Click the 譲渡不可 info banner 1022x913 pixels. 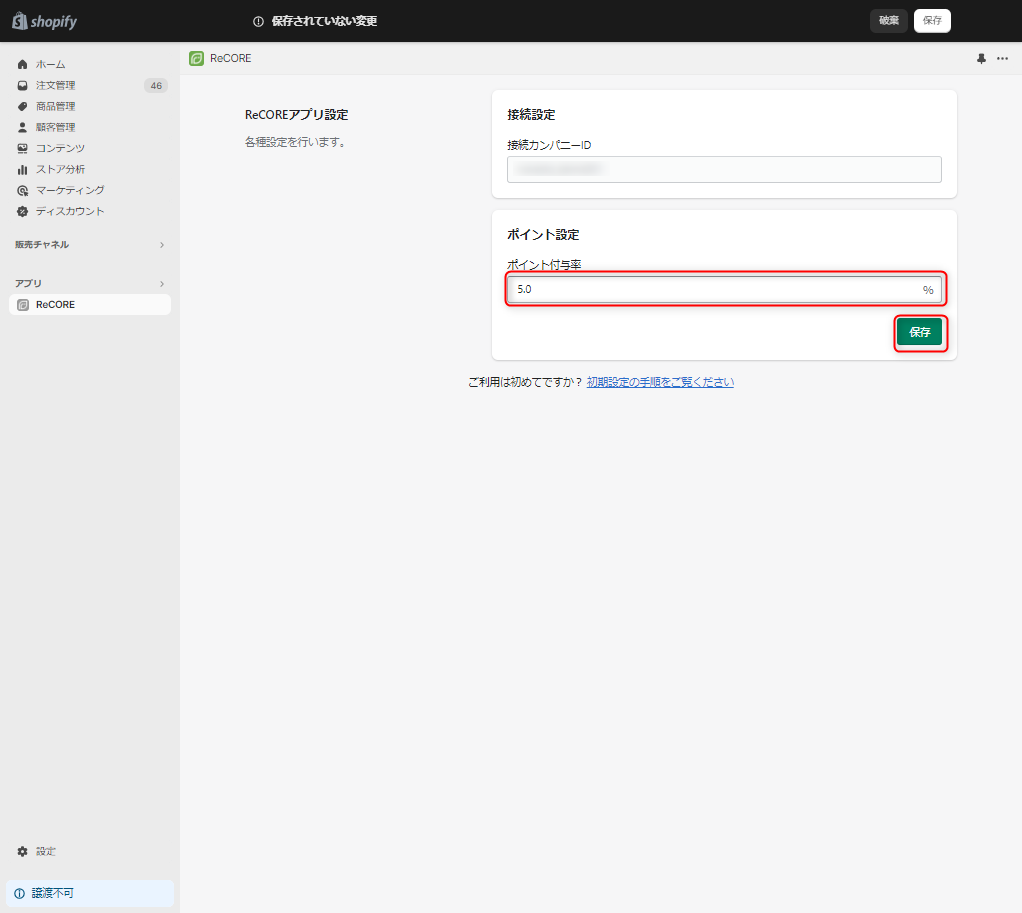(90, 893)
